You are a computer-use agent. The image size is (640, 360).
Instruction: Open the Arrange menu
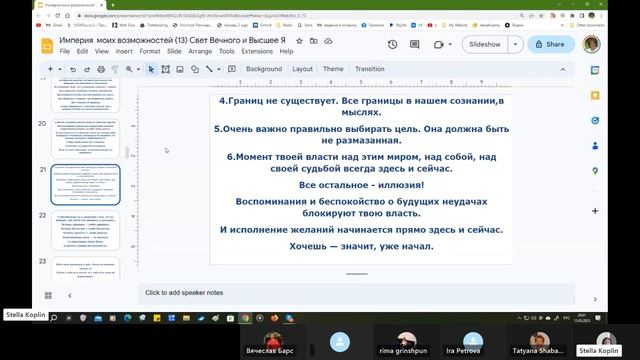[200, 51]
